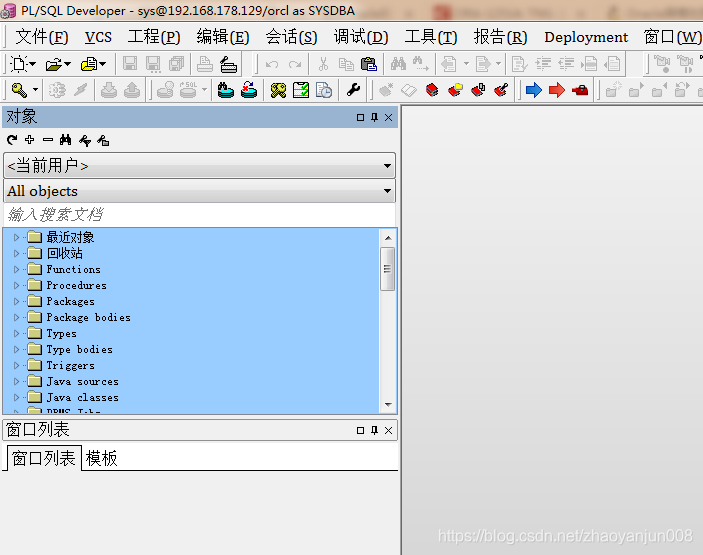
Task: Open the 文件(F) menu
Action: (42, 37)
